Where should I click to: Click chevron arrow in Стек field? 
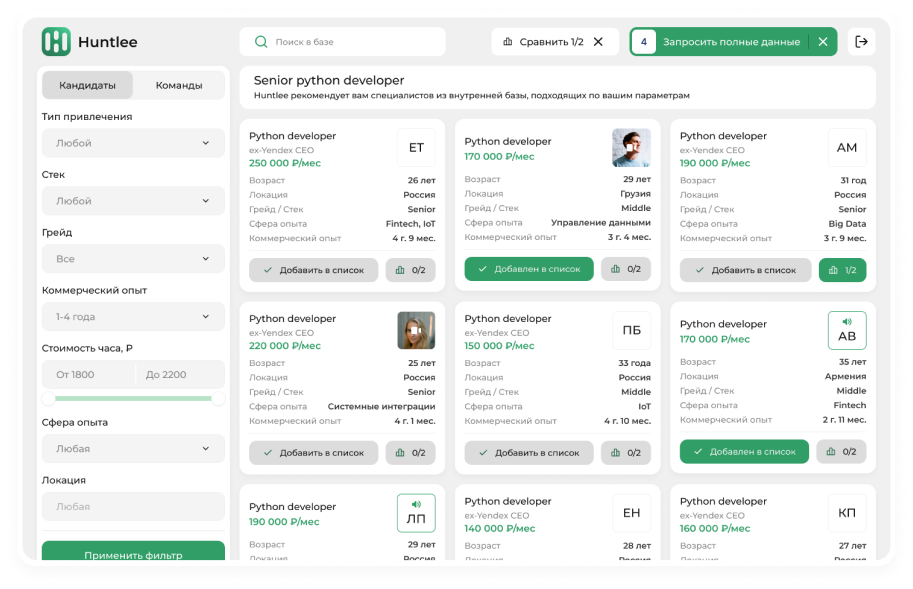[206, 201]
